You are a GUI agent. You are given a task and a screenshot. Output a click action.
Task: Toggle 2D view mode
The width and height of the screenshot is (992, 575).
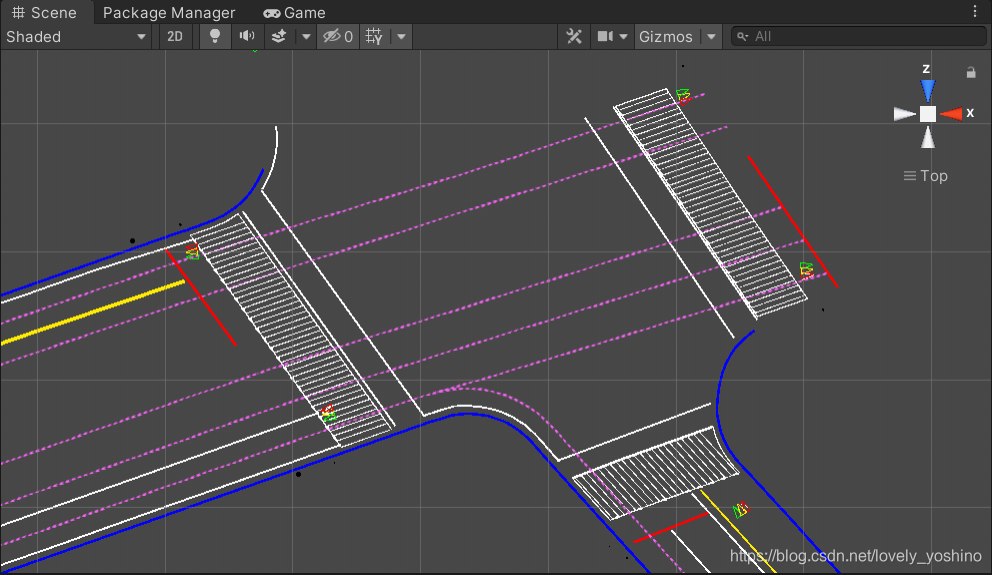pos(175,37)
